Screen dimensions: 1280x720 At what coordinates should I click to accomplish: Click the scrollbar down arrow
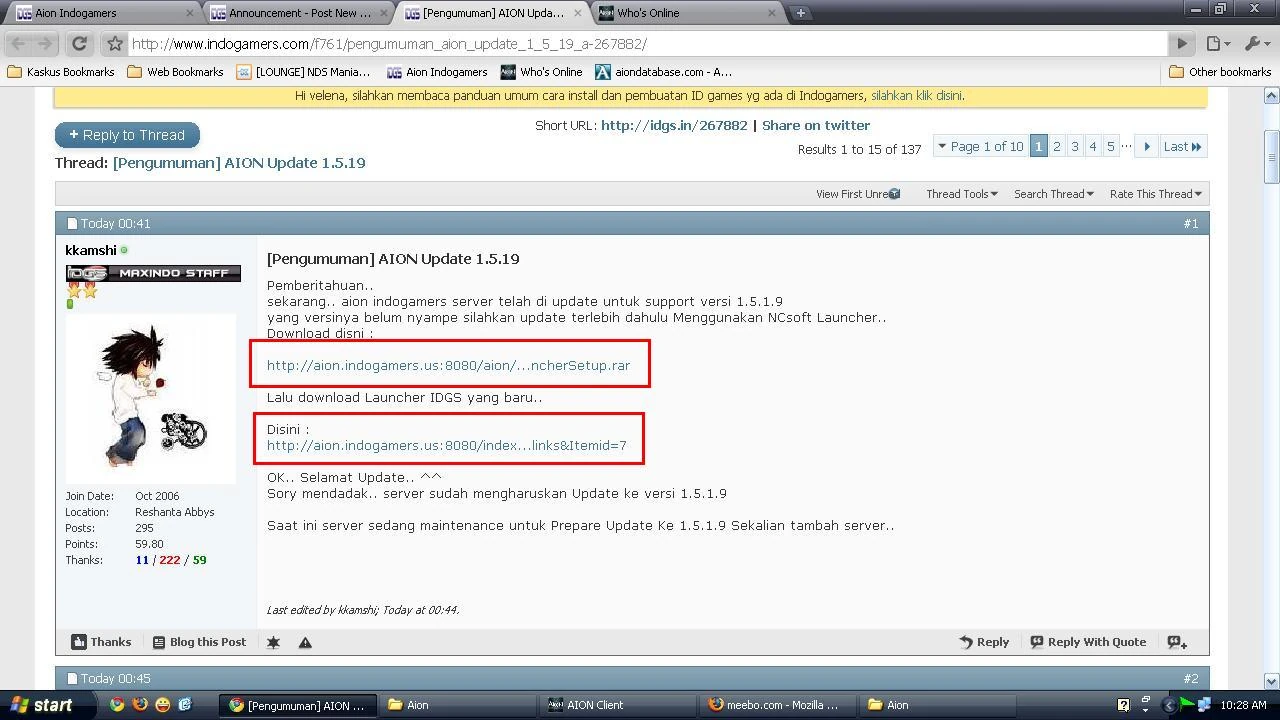(x=1272, y=682)
